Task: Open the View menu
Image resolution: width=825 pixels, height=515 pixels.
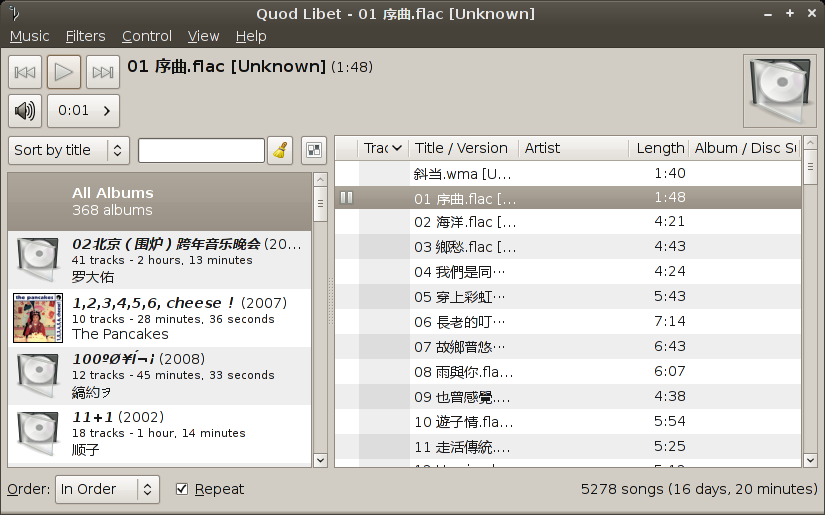Action: [203, 36]
